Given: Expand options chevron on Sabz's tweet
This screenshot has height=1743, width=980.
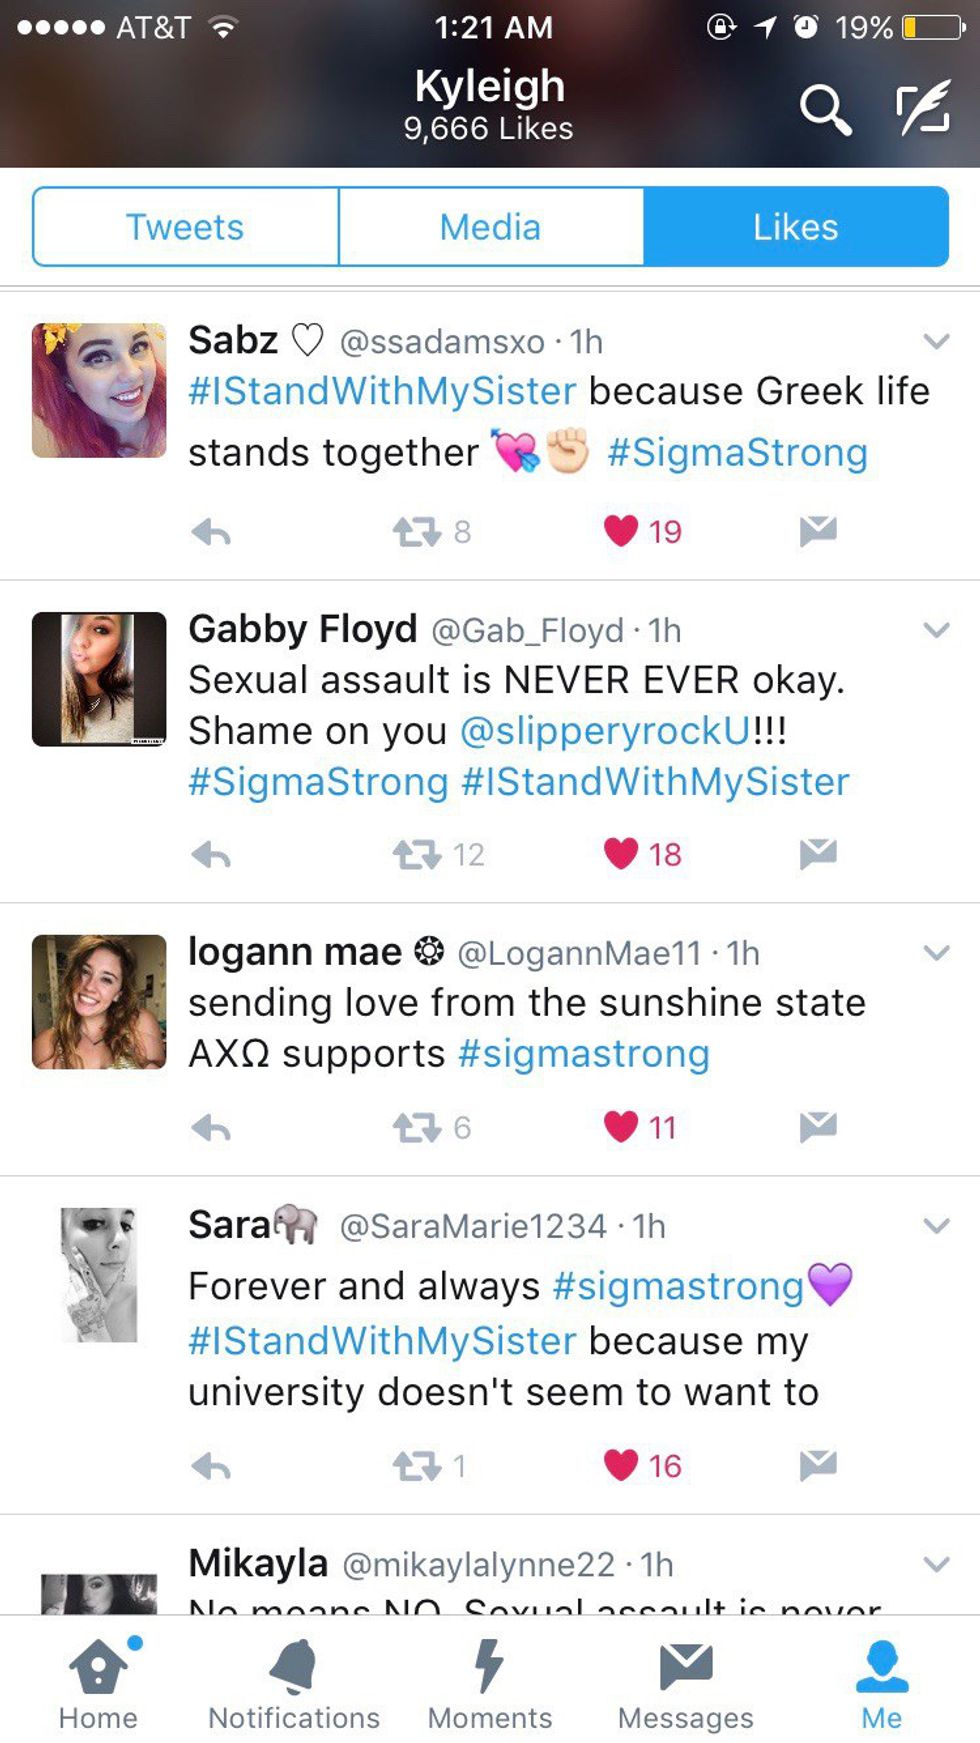Looking at the screenshot, I should point(936,341).
